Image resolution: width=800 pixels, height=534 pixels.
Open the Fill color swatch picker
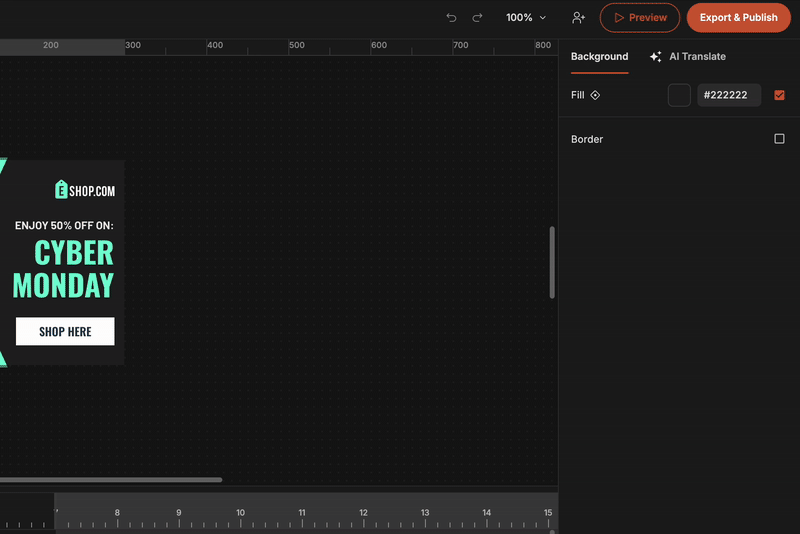[679, 96]
